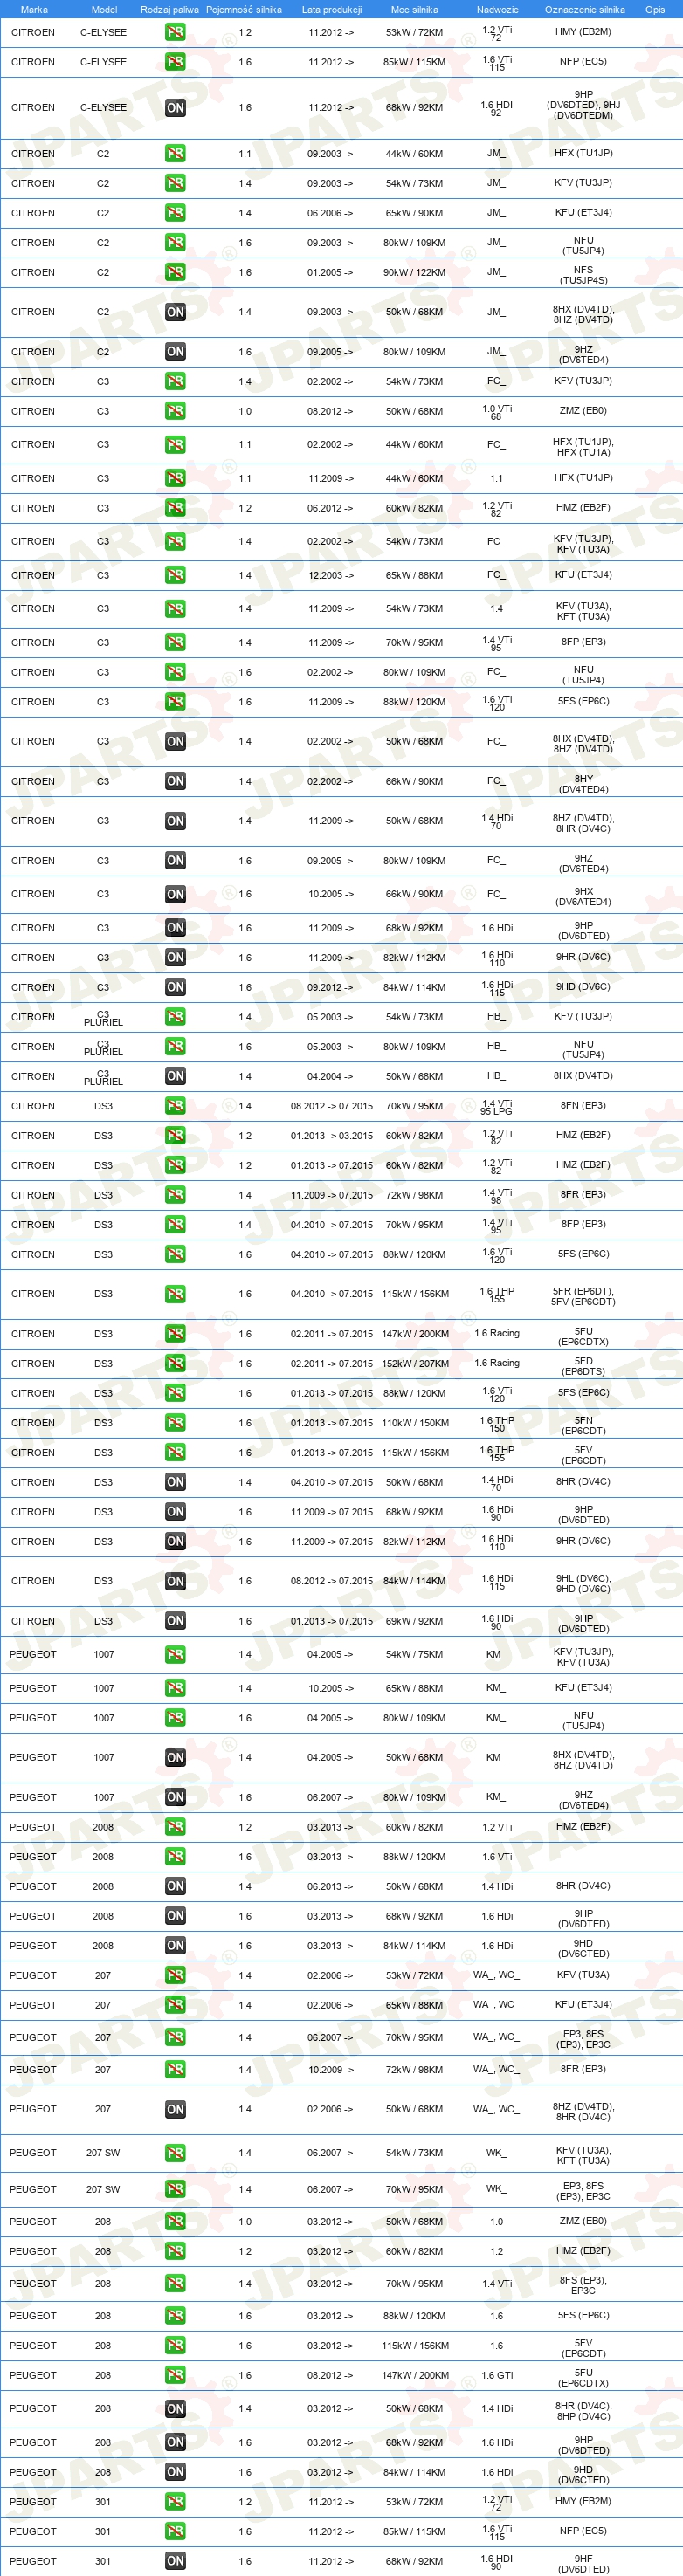The width and height of the screenshot is (683, 2576).
Task: Click petrol icon in Peugeot 208 1.6 GTi row
Action: point(175,2376)
